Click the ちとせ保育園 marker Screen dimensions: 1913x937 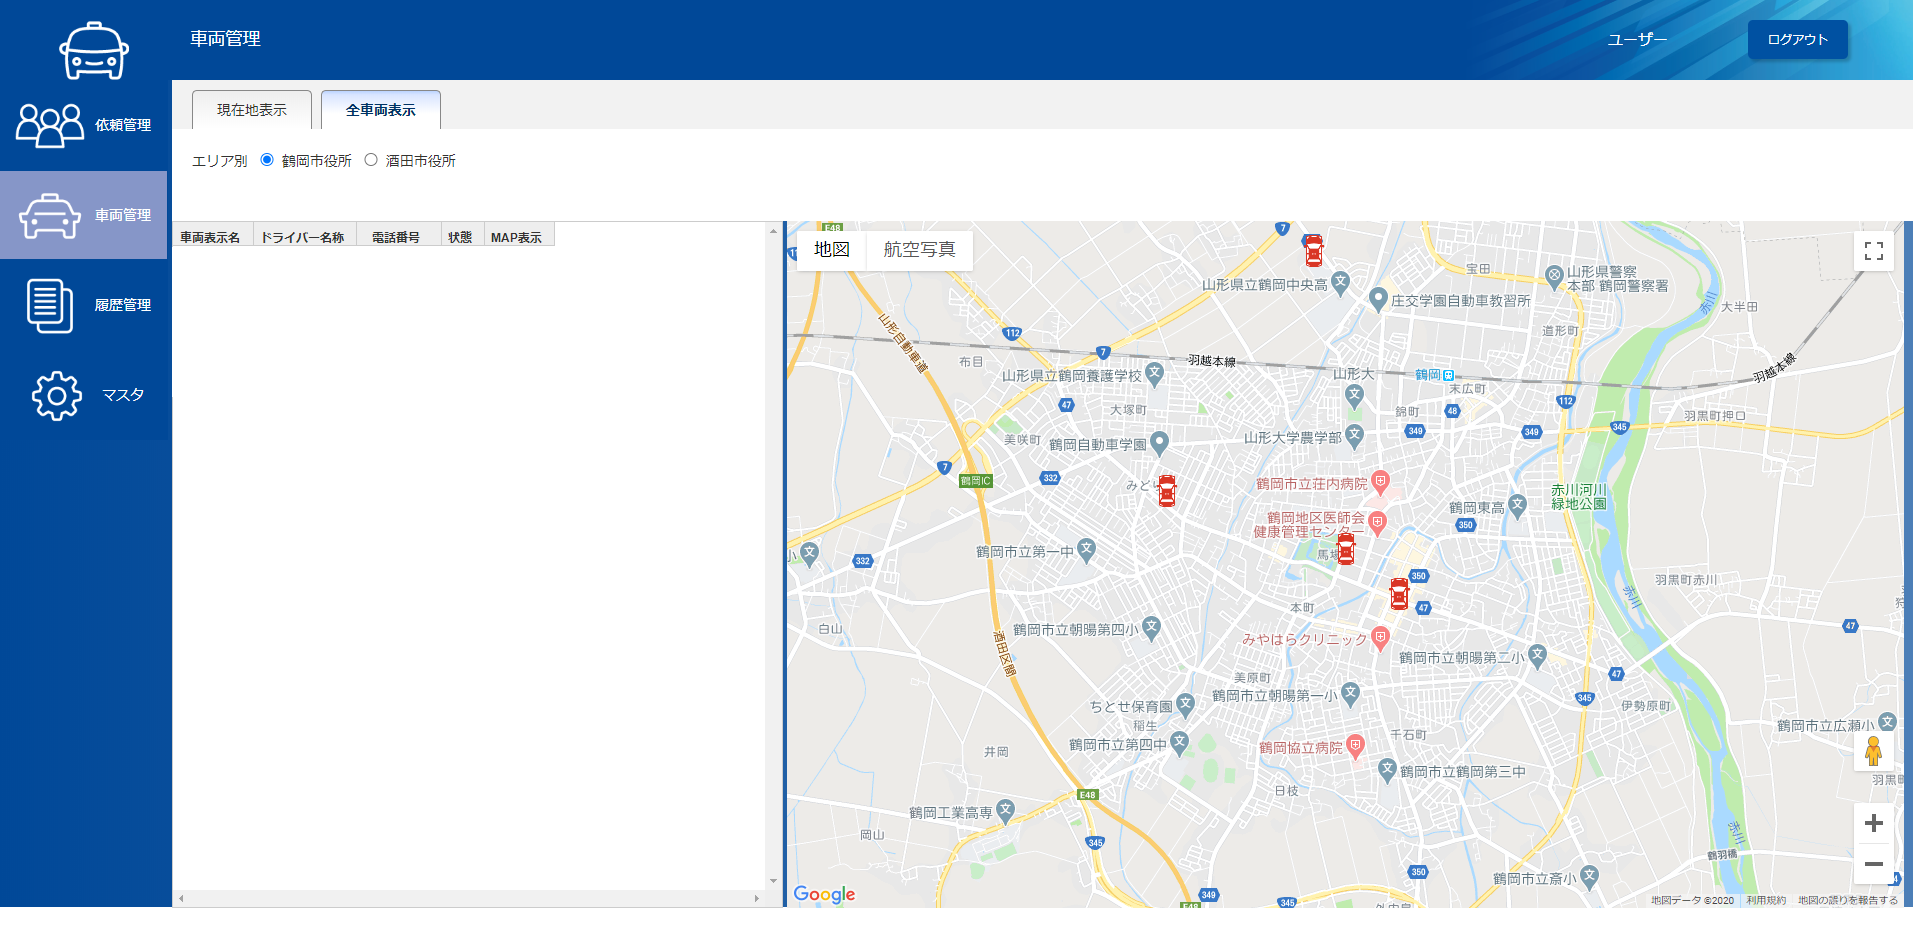(x=1186, y=704)
